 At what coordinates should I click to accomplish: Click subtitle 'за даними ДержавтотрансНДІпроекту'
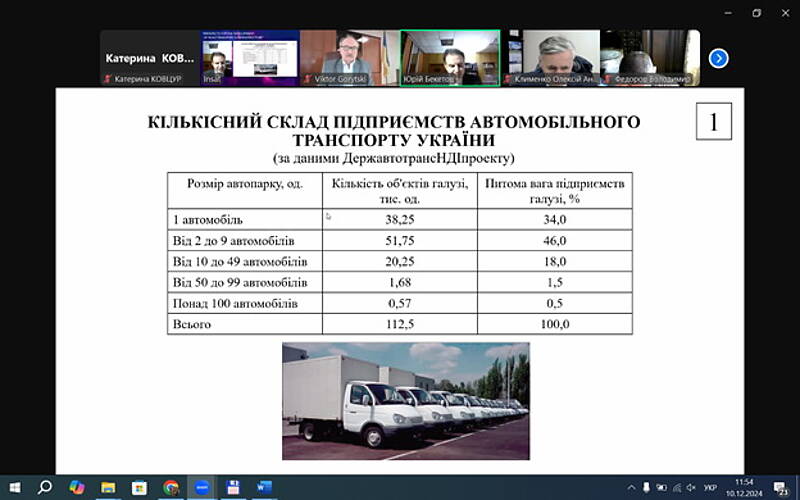click(x=394, y=159)
